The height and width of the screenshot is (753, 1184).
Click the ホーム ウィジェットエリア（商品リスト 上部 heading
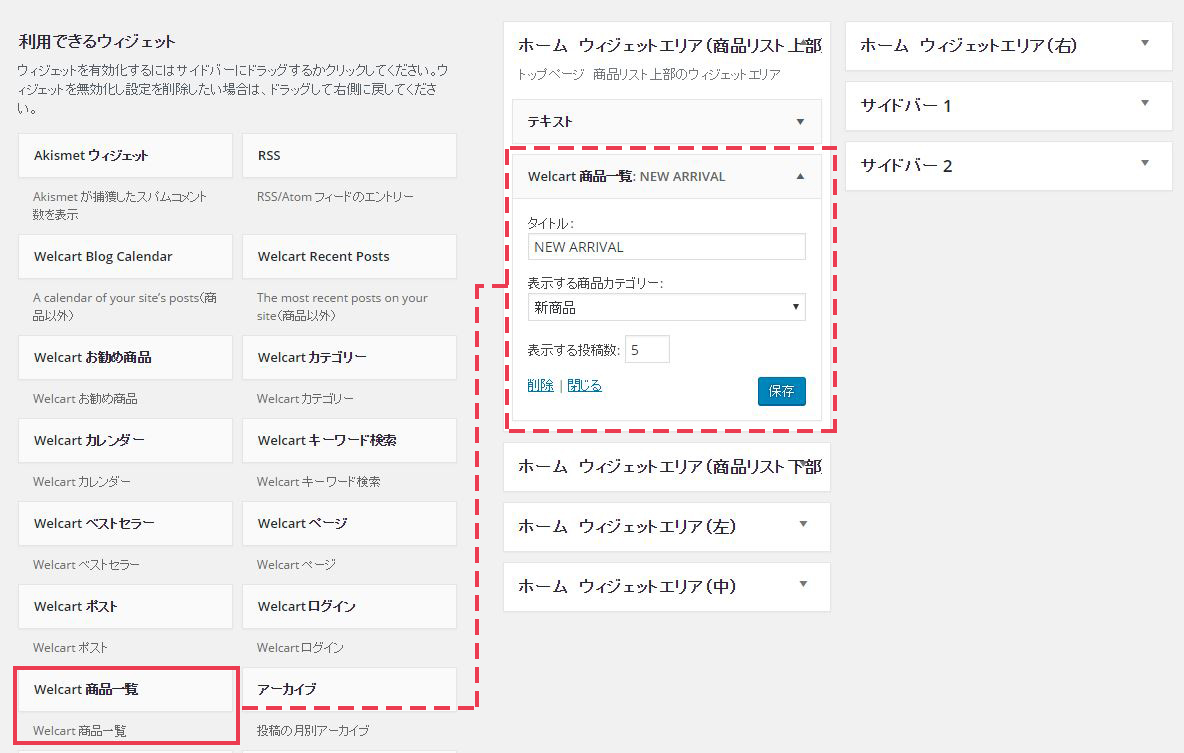tap(670, 46)
